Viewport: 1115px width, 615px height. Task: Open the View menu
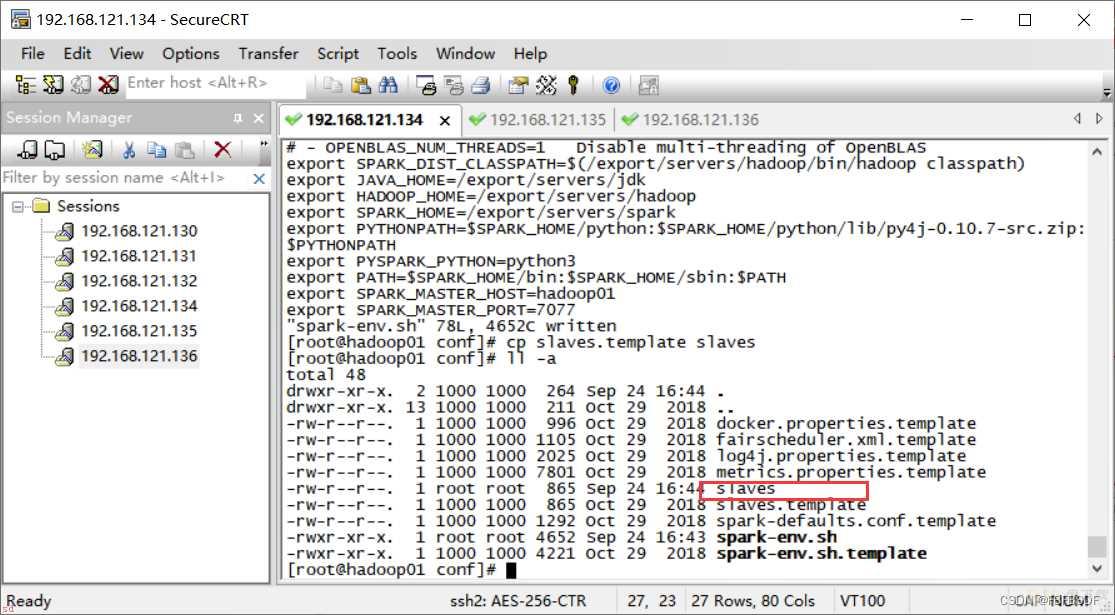[127, 53]
